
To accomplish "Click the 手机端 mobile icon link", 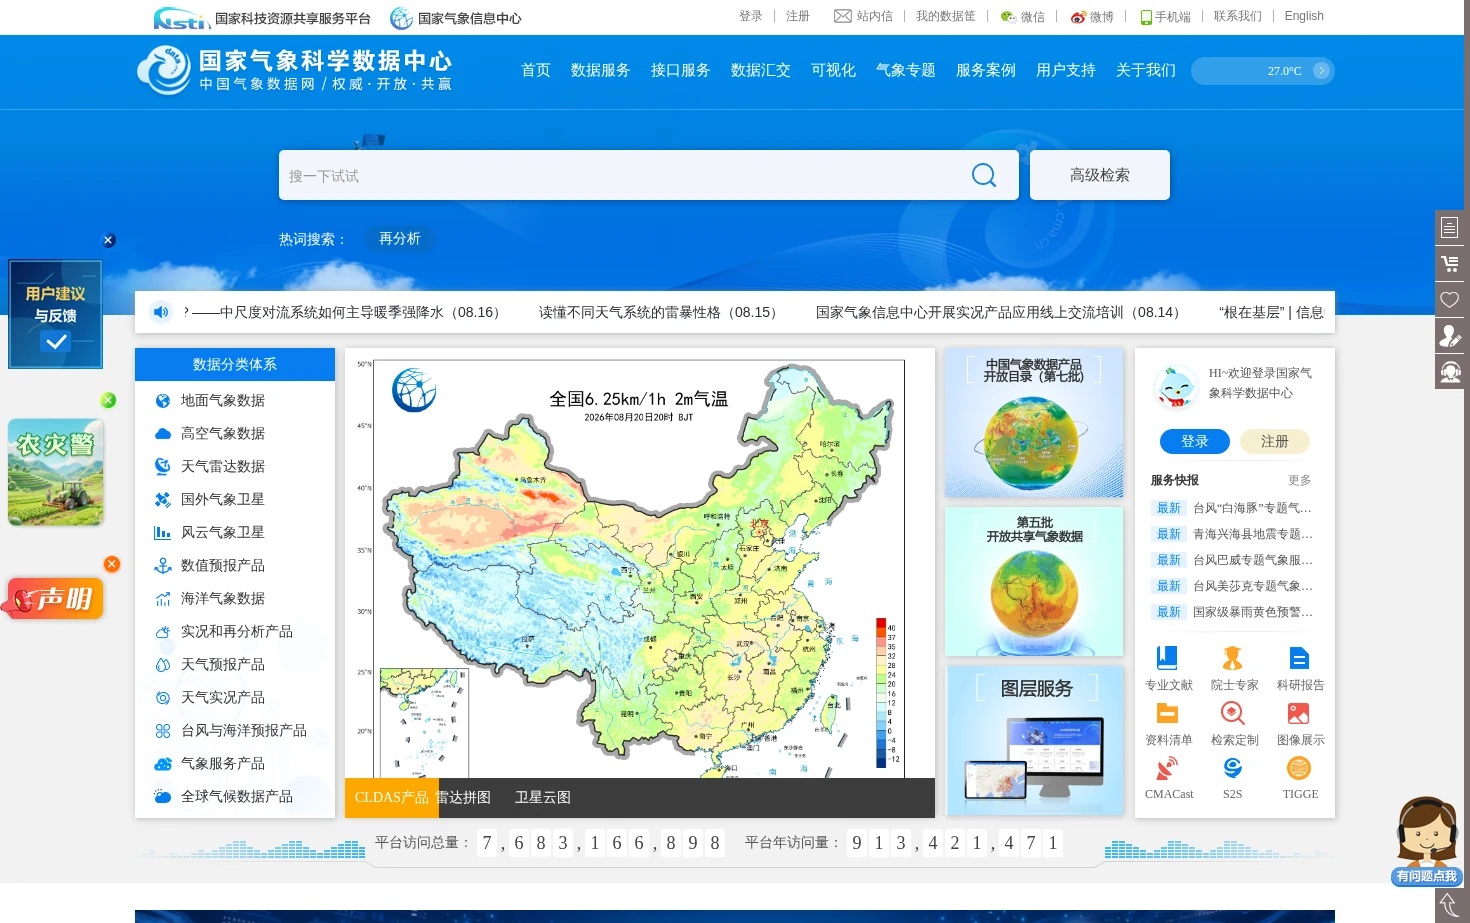I will click(1165, 17).
